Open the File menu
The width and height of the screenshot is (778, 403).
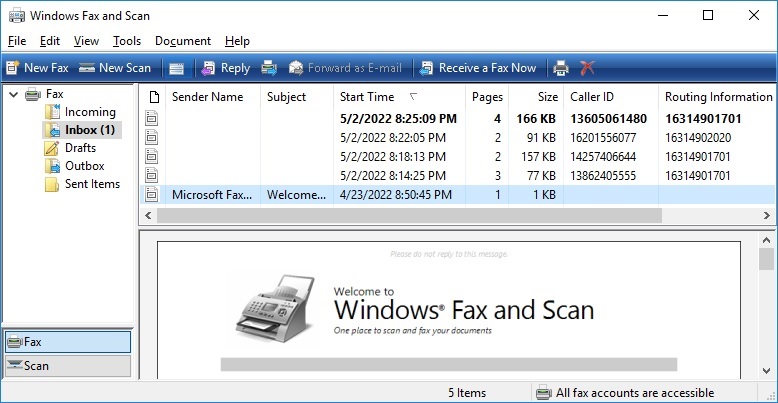(17, 41)
